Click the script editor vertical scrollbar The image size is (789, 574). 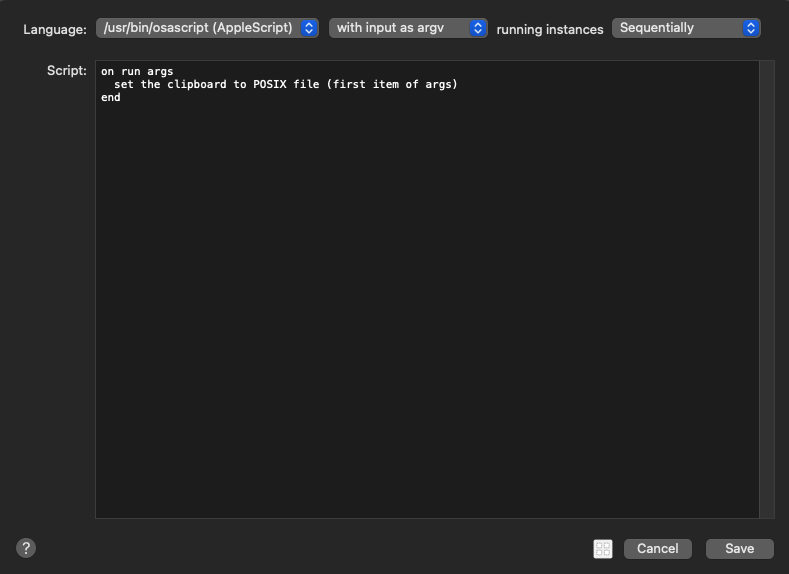pyautogui.click(x=767, y=289)
